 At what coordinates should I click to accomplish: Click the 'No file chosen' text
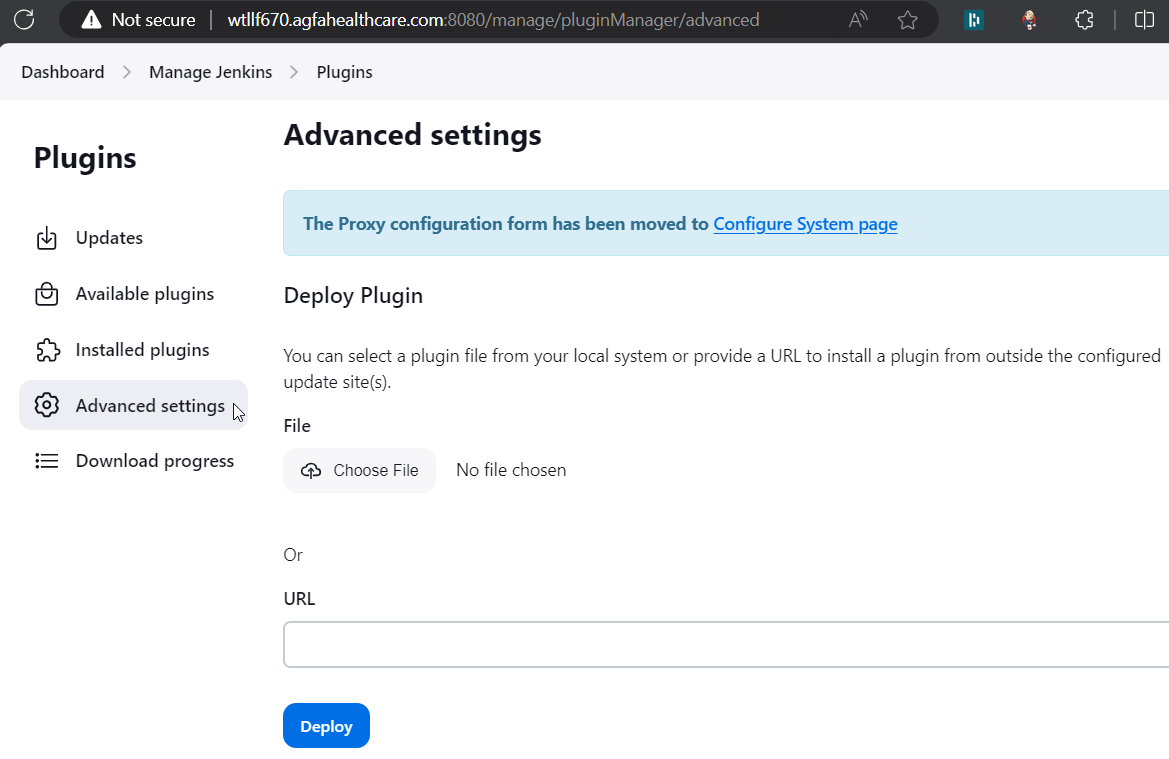pyautogui.click(x=511, y=470)
